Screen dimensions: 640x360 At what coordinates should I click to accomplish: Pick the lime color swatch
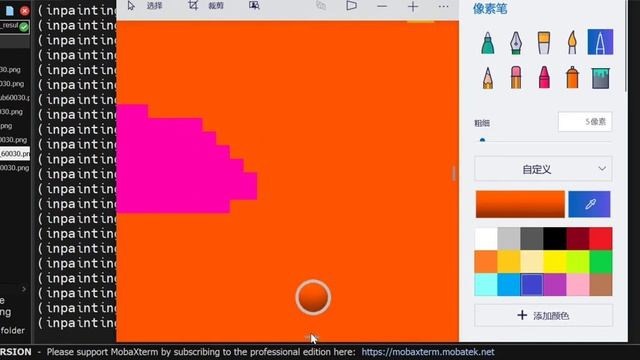point(578,262)
